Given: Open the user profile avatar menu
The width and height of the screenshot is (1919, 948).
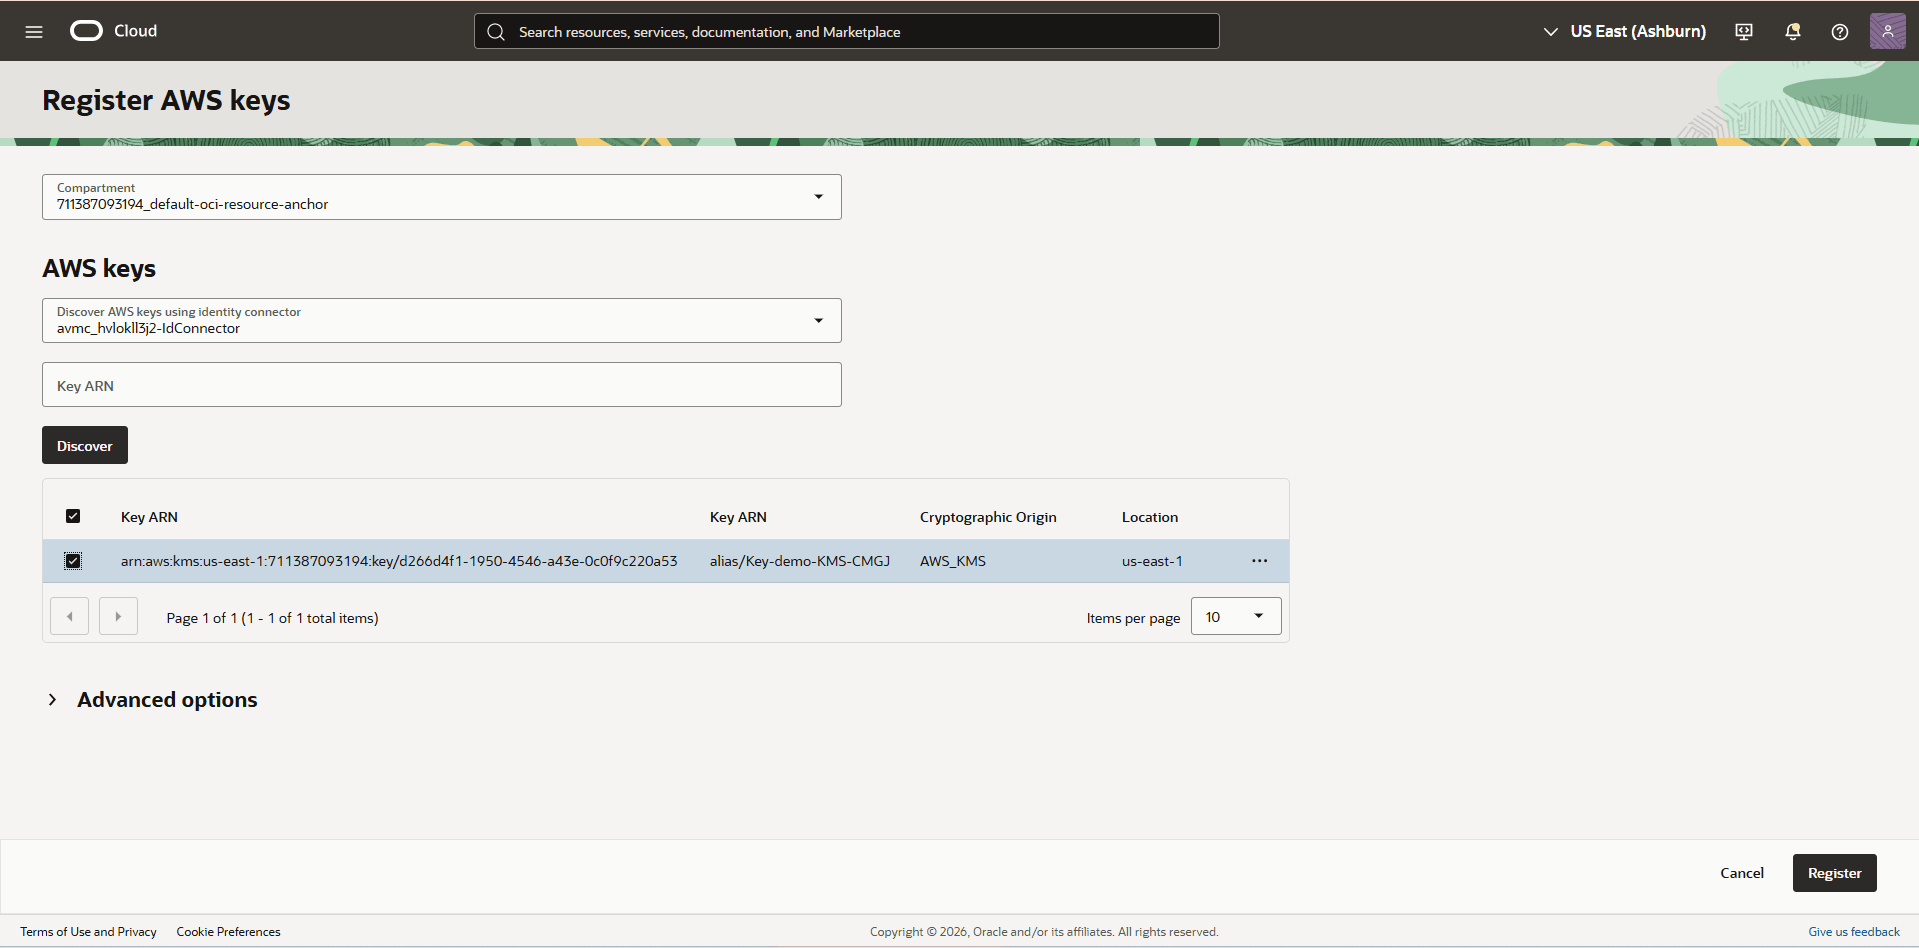Looking at the screenshot, I should tap(1887, 31).
